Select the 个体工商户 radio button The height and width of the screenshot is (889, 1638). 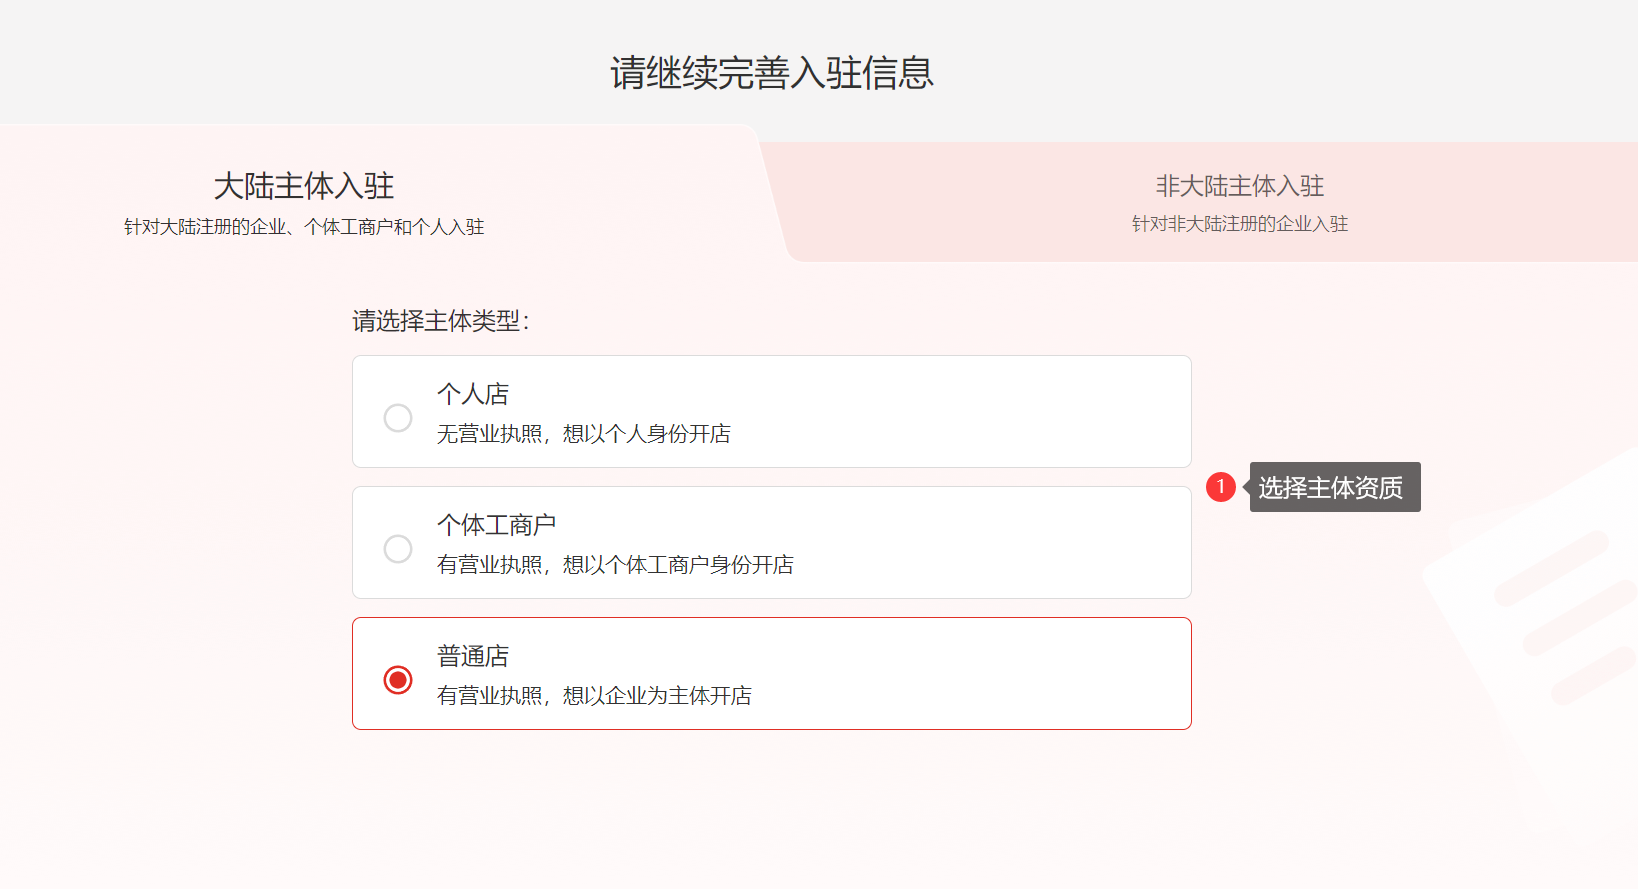click(398, 549)
